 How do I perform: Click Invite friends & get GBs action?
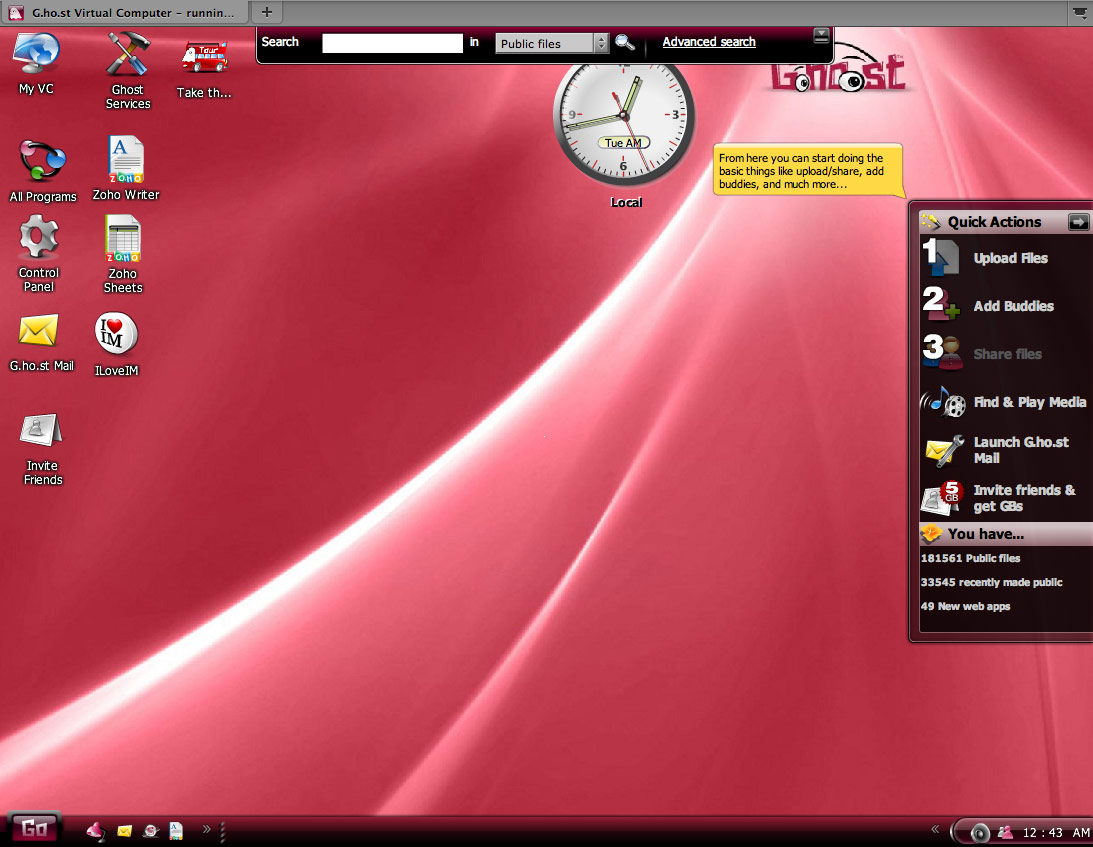(1005, 498)
